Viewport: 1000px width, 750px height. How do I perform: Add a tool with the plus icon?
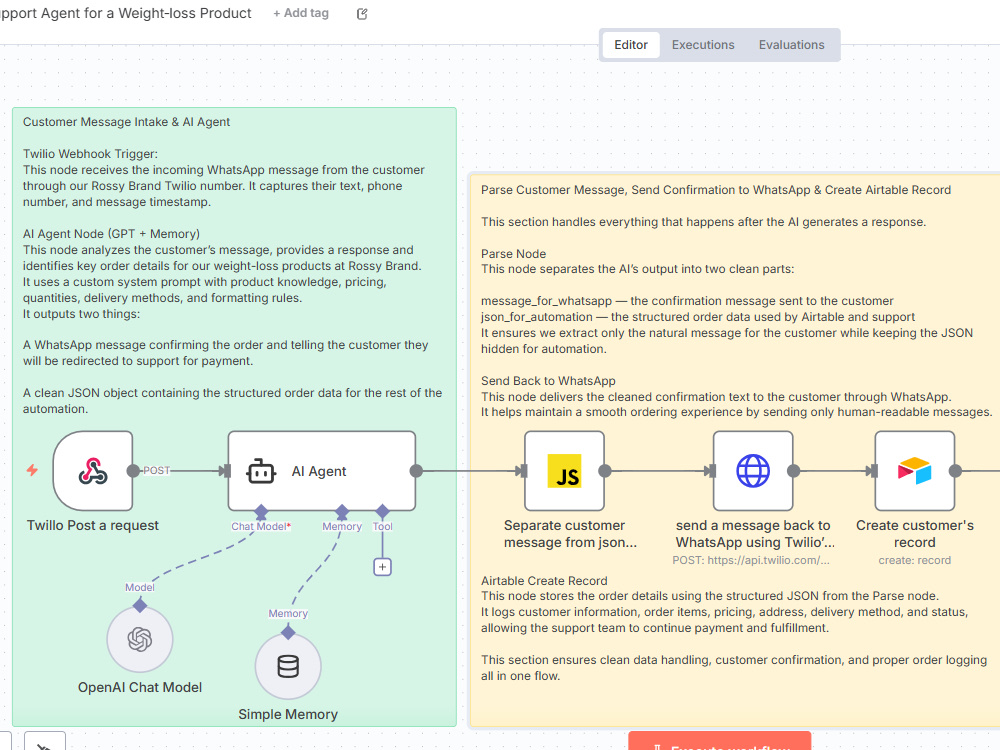pos(382,567)
